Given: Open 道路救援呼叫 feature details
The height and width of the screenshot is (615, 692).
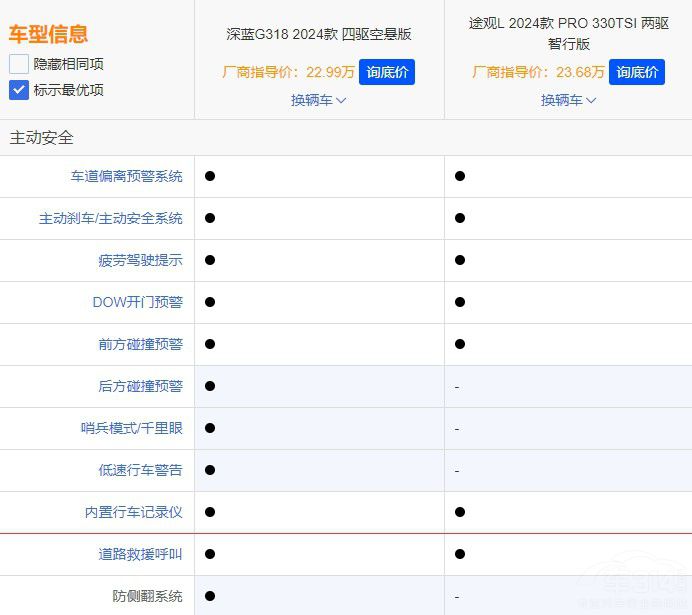Looking at the screenshot, I should coord(140,554).
